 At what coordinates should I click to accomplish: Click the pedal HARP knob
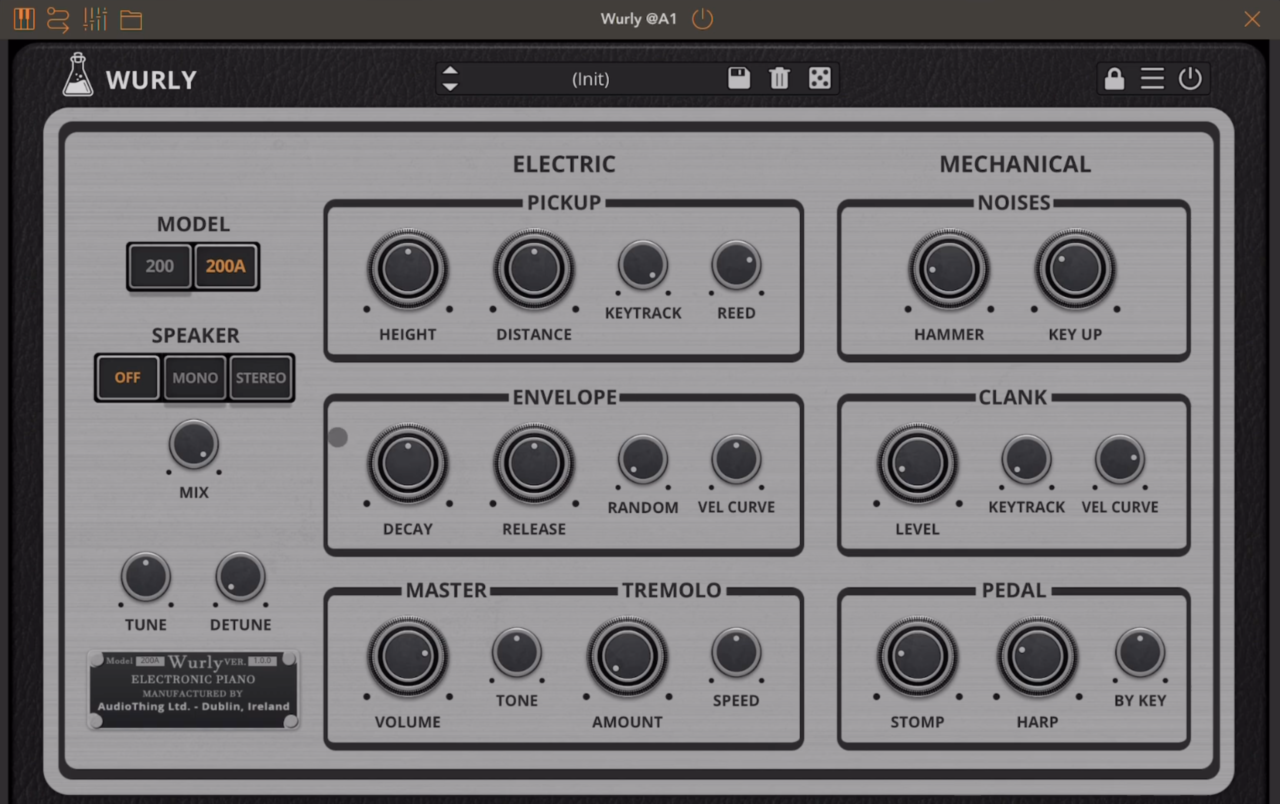[1037, 657]
